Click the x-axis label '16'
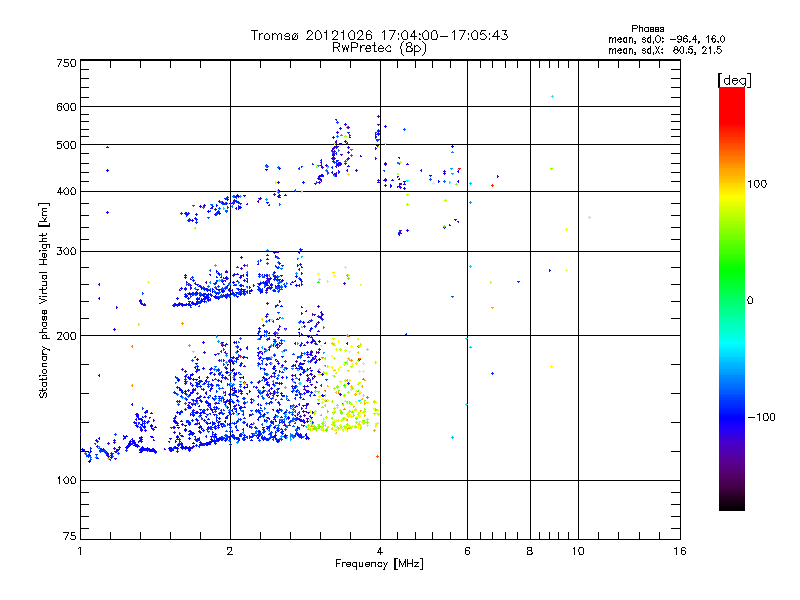This screenshot has height=600, width=800. (680, 551)
